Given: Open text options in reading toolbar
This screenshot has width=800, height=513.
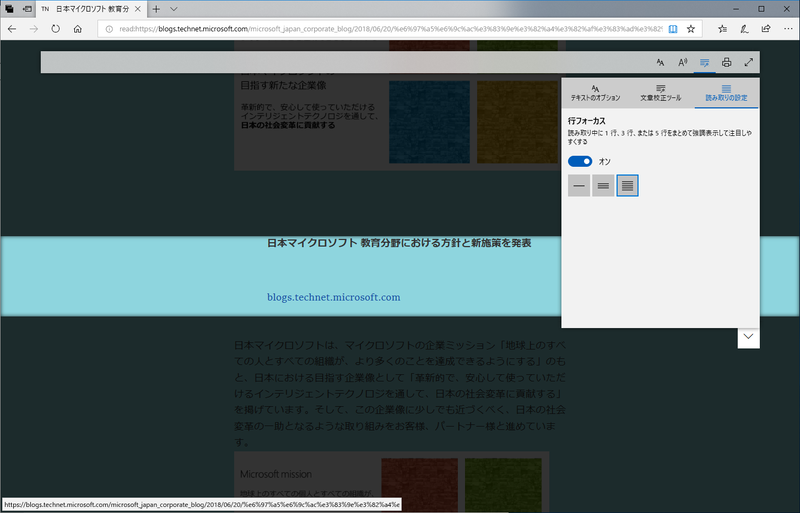Looking at the screenshot, I should (660, 62).
